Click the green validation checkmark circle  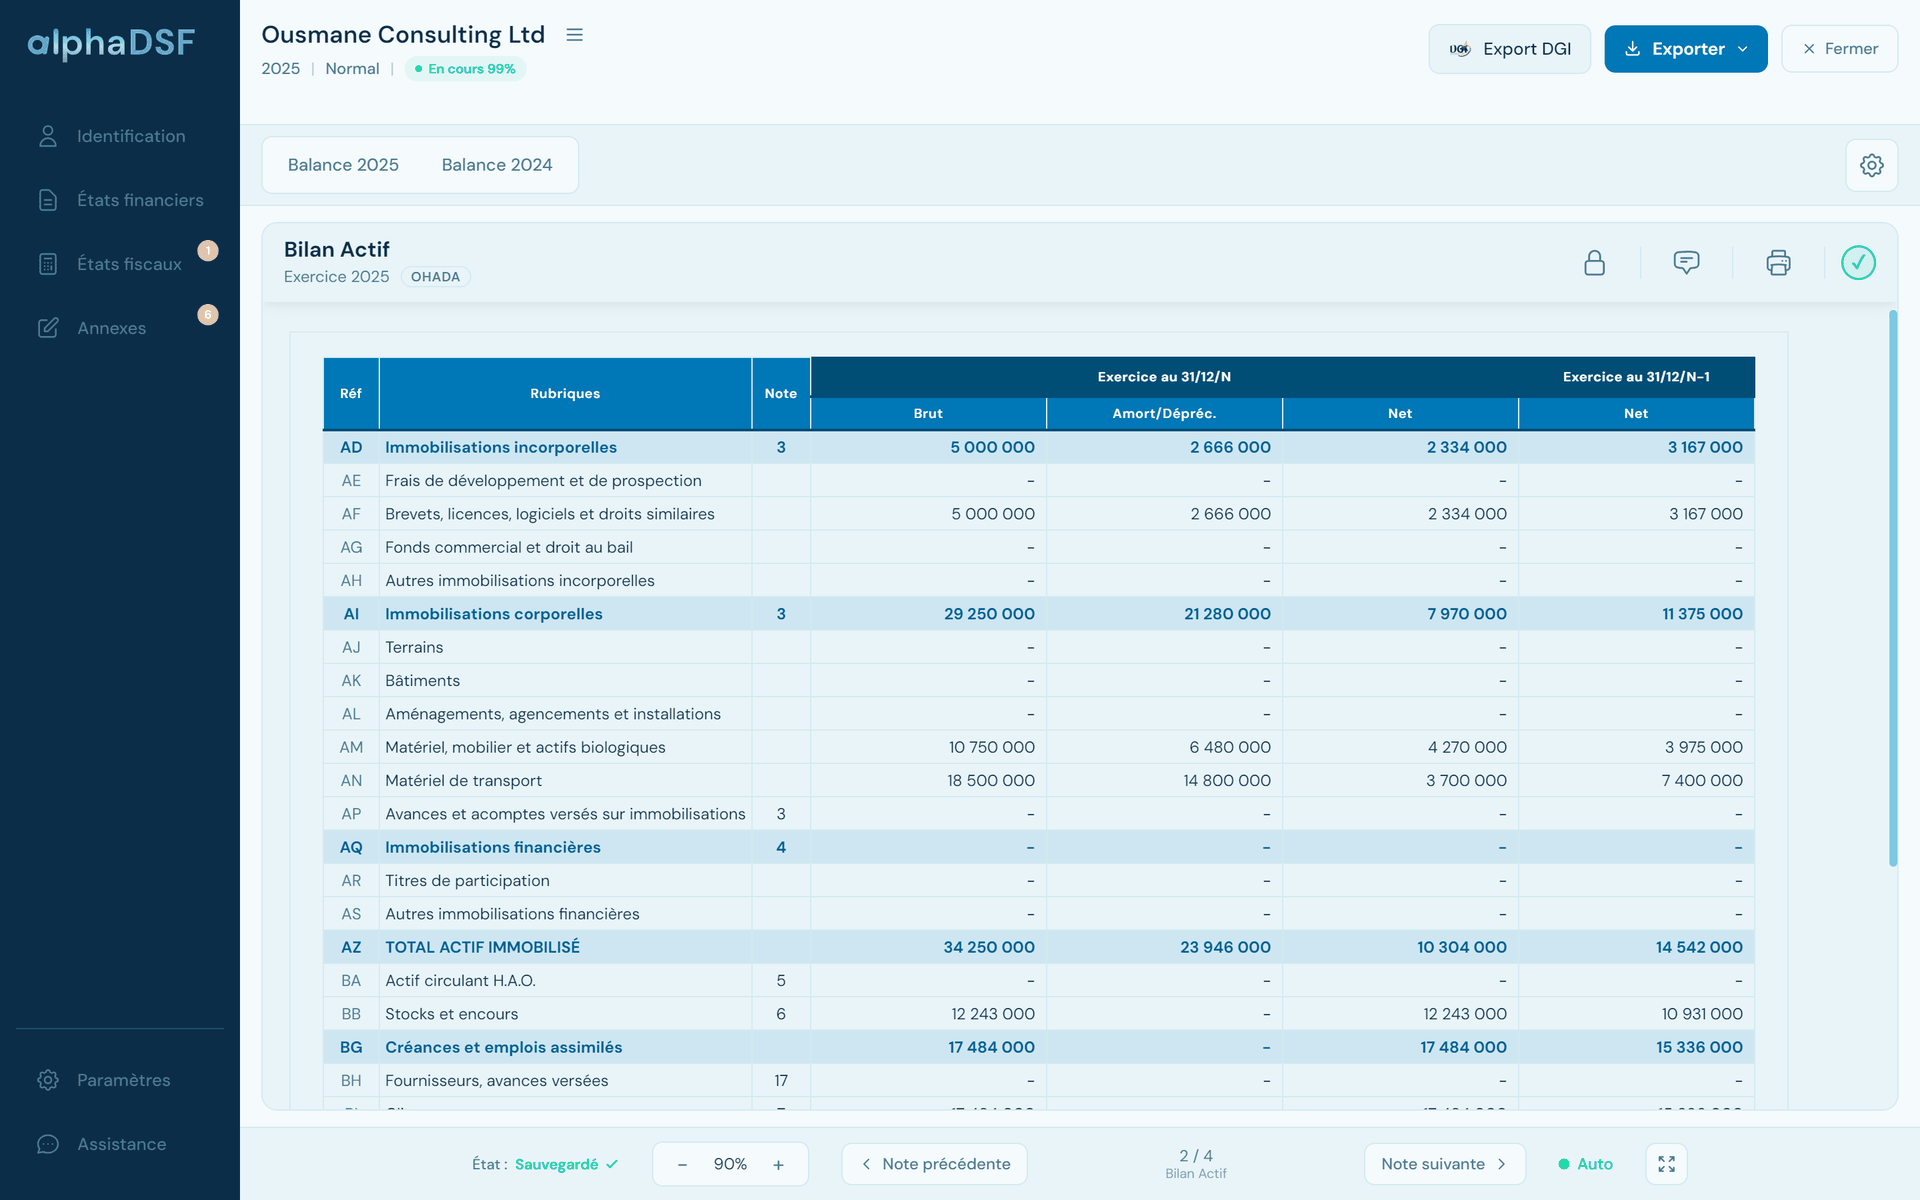coord(1858,263)
